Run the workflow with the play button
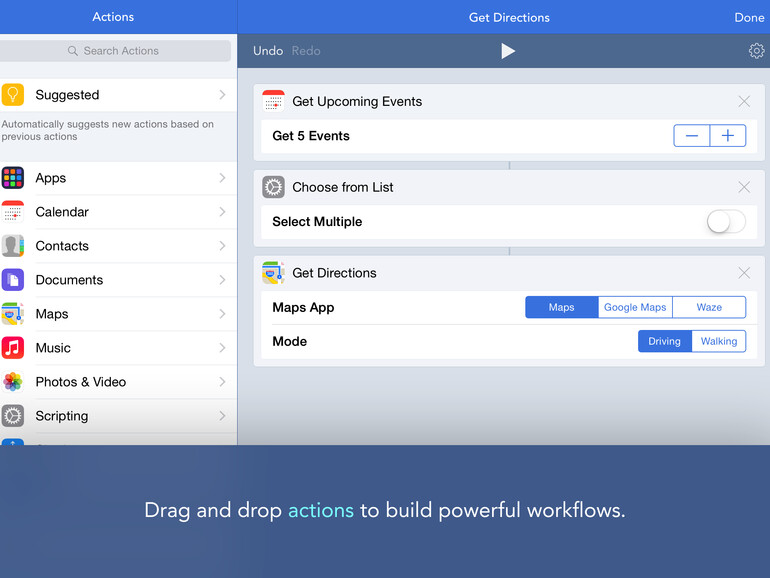Image resolution: width=770 pixels, height=578 pixels. (x=508, y=51)
